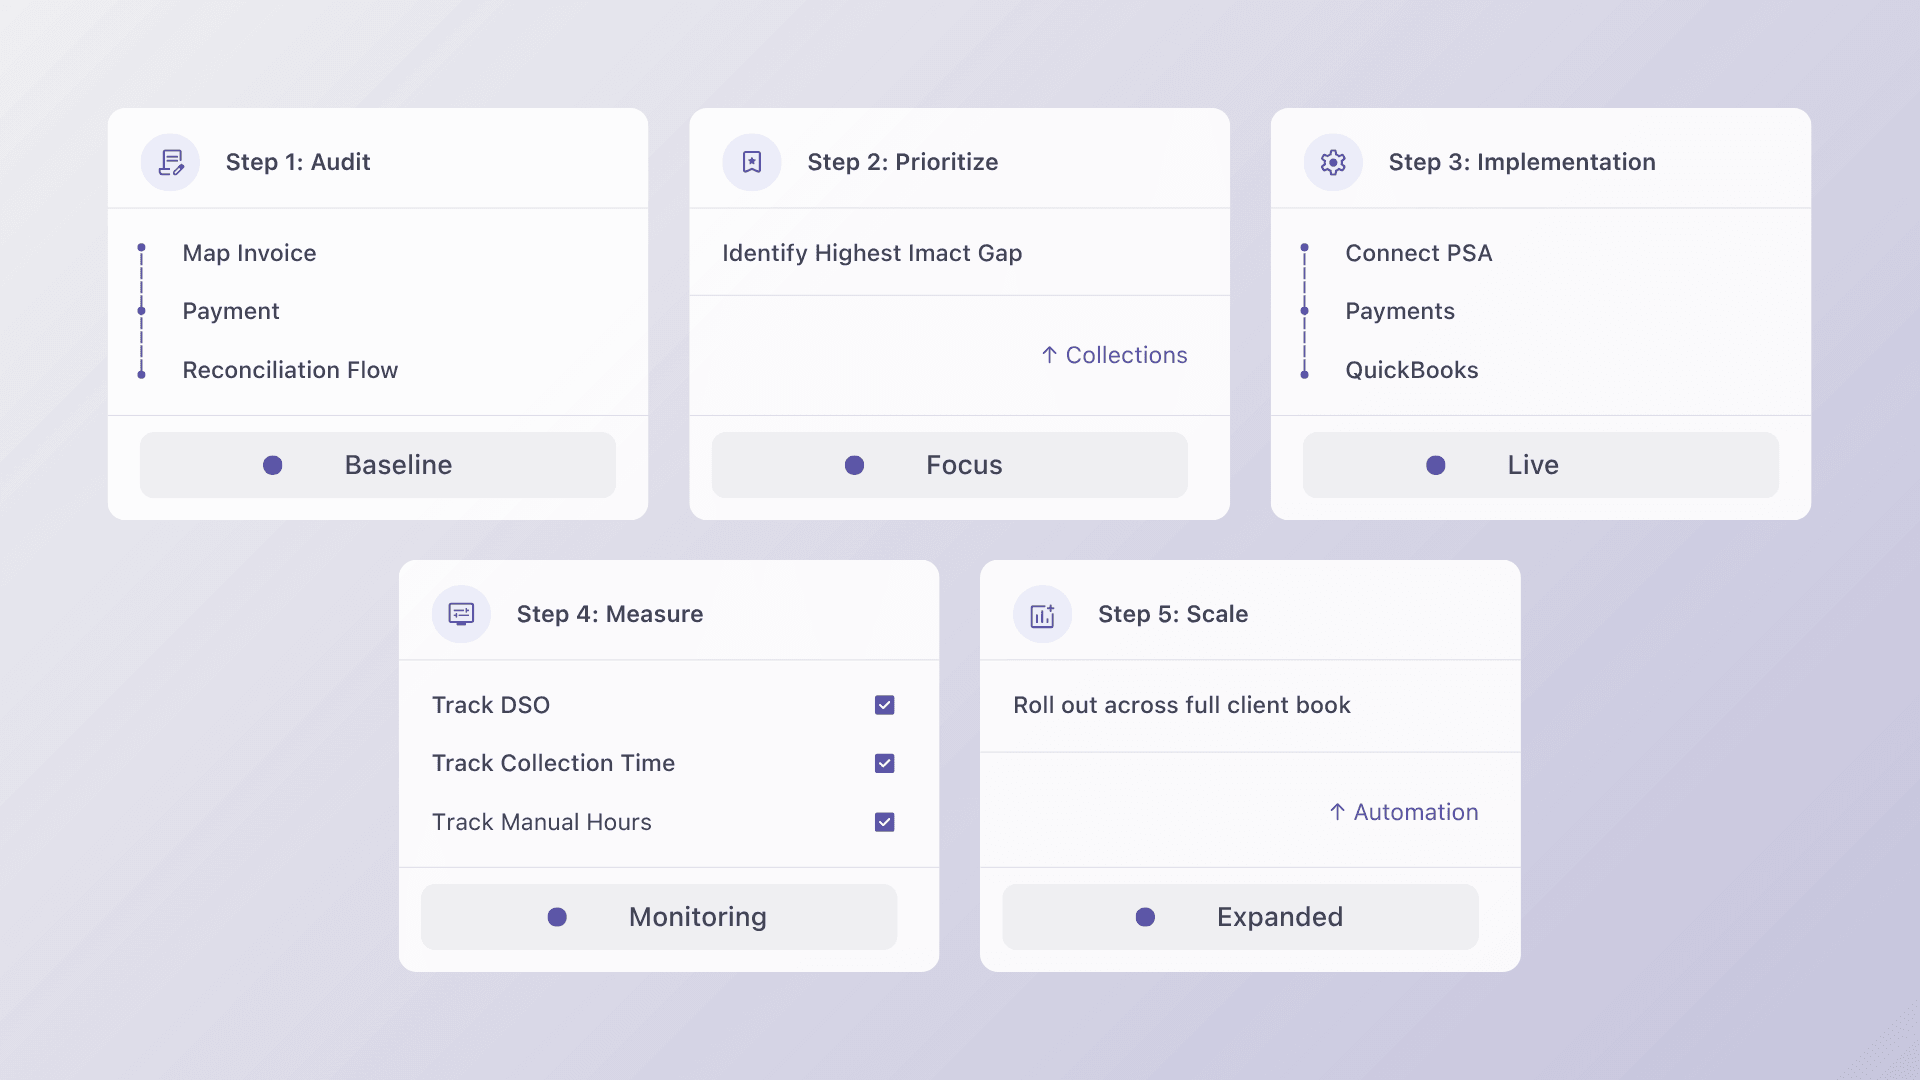The height and width of the screenshot is (1080, 1920).
Task: Select the QuickBooks timeline item
Action: 1411,370
